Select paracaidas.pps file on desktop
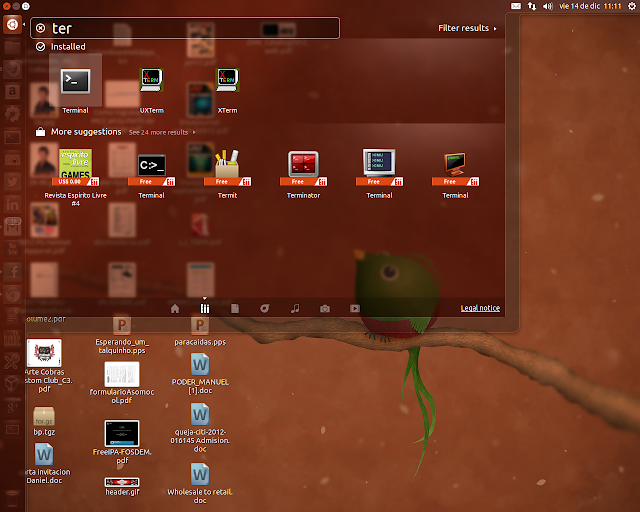Viewport: 640px width, 512px height. coord(200,332)
